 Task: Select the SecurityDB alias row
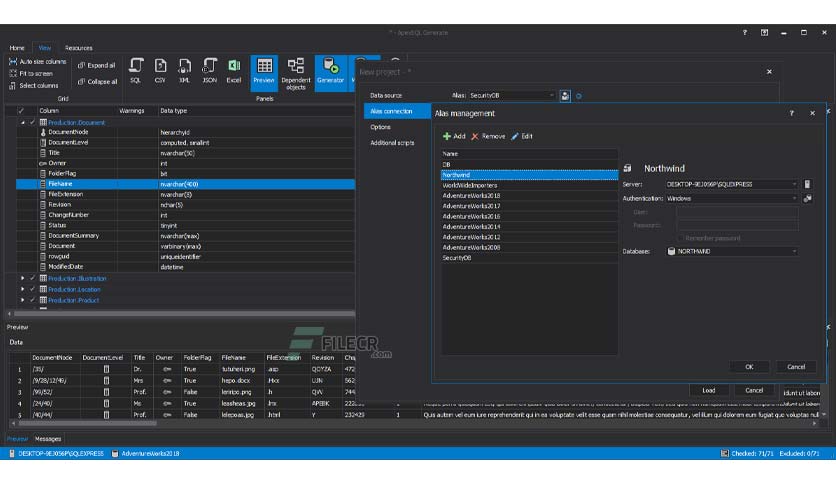pyautogui.click(x=529, y=258)
